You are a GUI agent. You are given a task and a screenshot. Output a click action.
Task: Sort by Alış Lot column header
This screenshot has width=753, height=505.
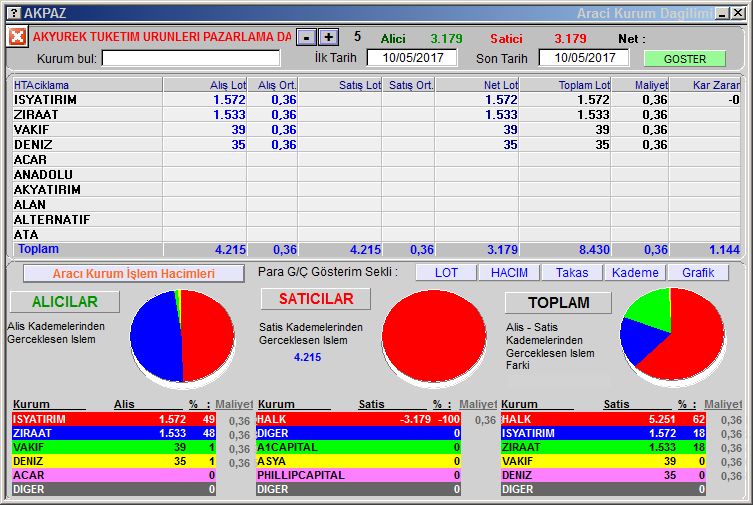click(205, 85)
